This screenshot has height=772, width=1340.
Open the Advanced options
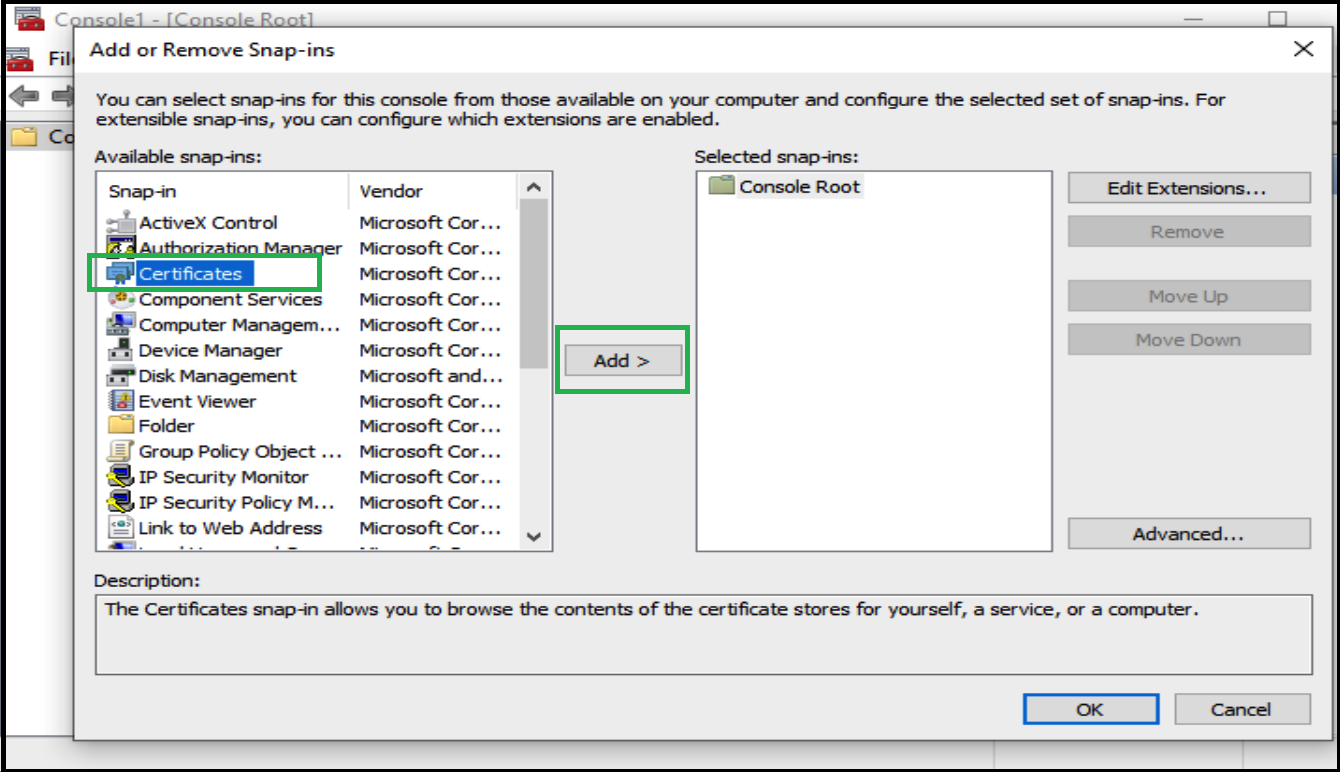[1188, 534]
